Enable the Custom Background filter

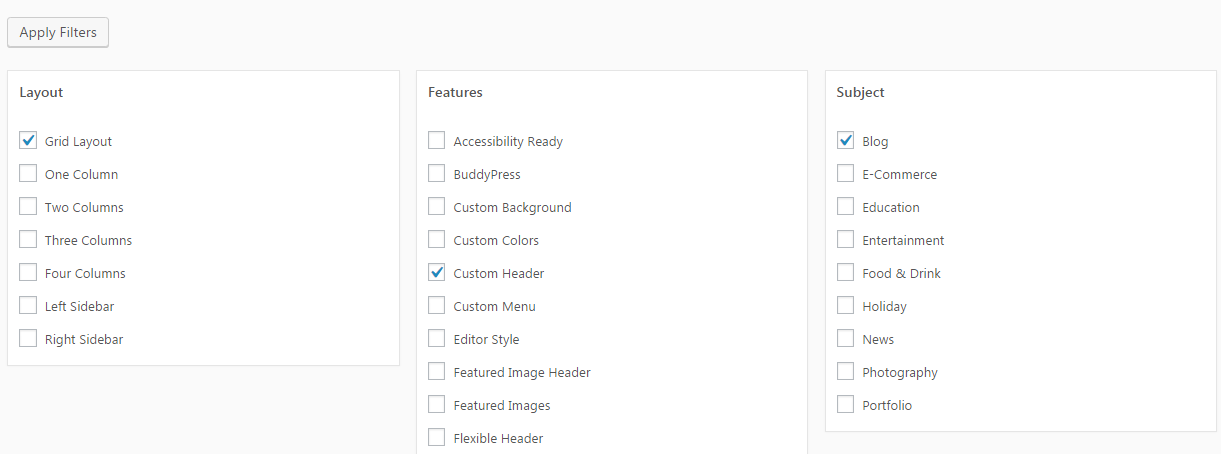(x=437, y=206)
